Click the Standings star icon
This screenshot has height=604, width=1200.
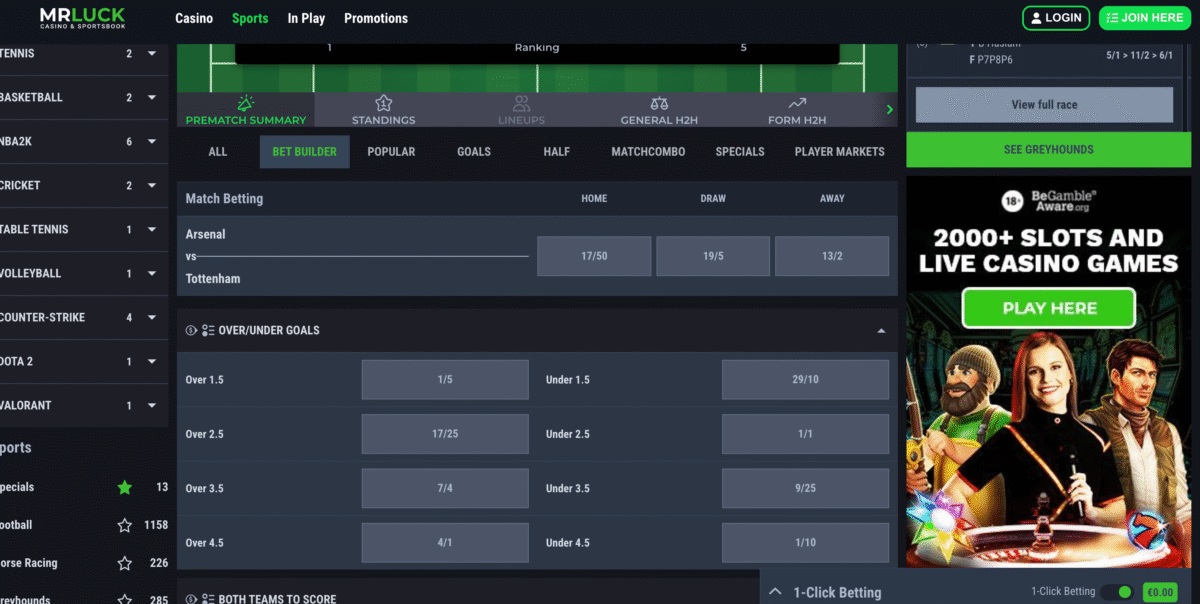pyautogui.click(x=383, y=103)
